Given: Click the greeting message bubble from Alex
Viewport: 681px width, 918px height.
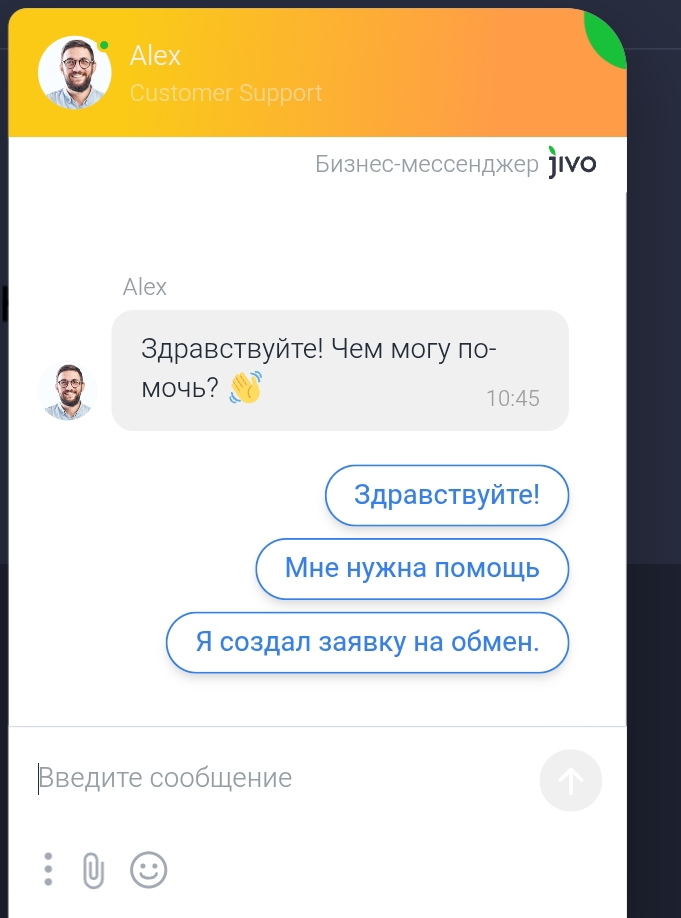Looking at the screenshot, I should point(340,370).
